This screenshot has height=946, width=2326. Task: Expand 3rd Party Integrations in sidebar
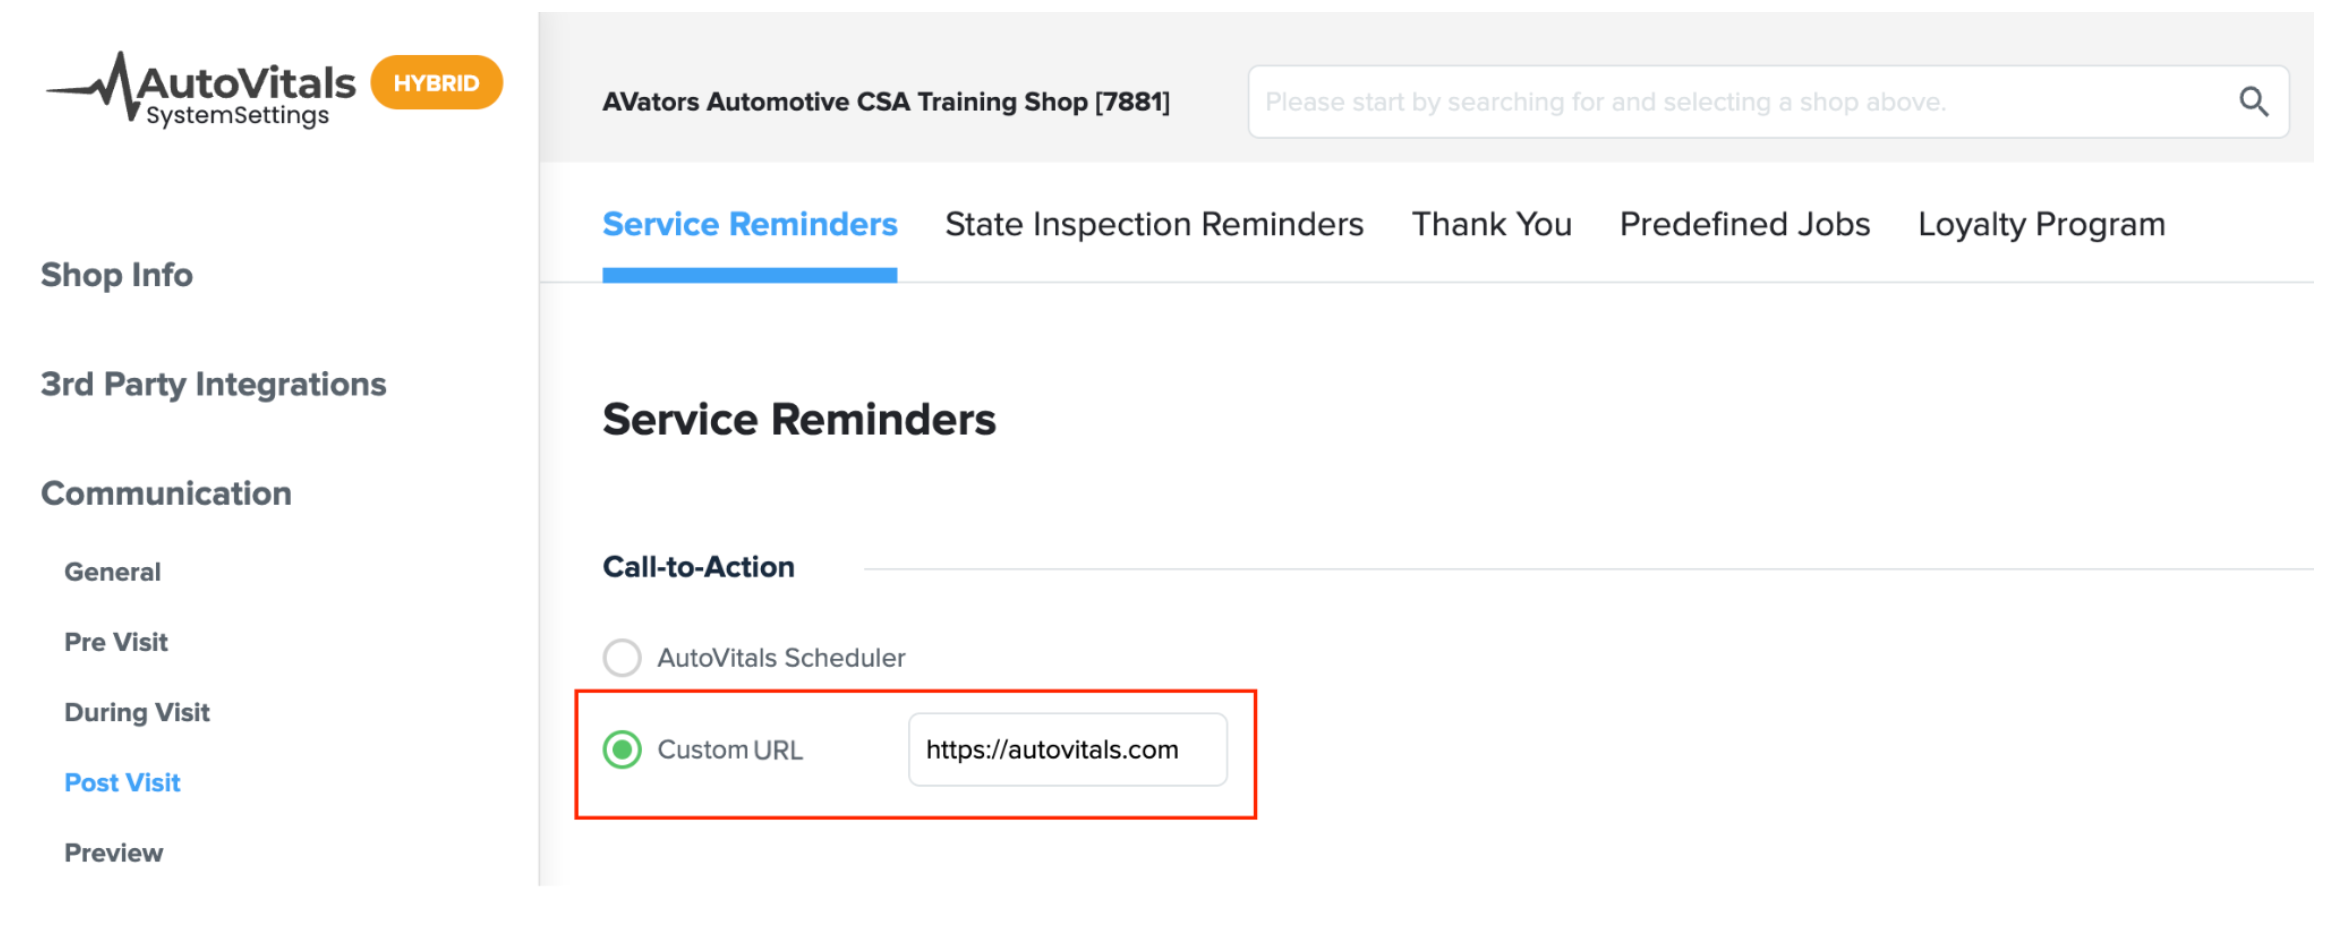coord(213,384)
